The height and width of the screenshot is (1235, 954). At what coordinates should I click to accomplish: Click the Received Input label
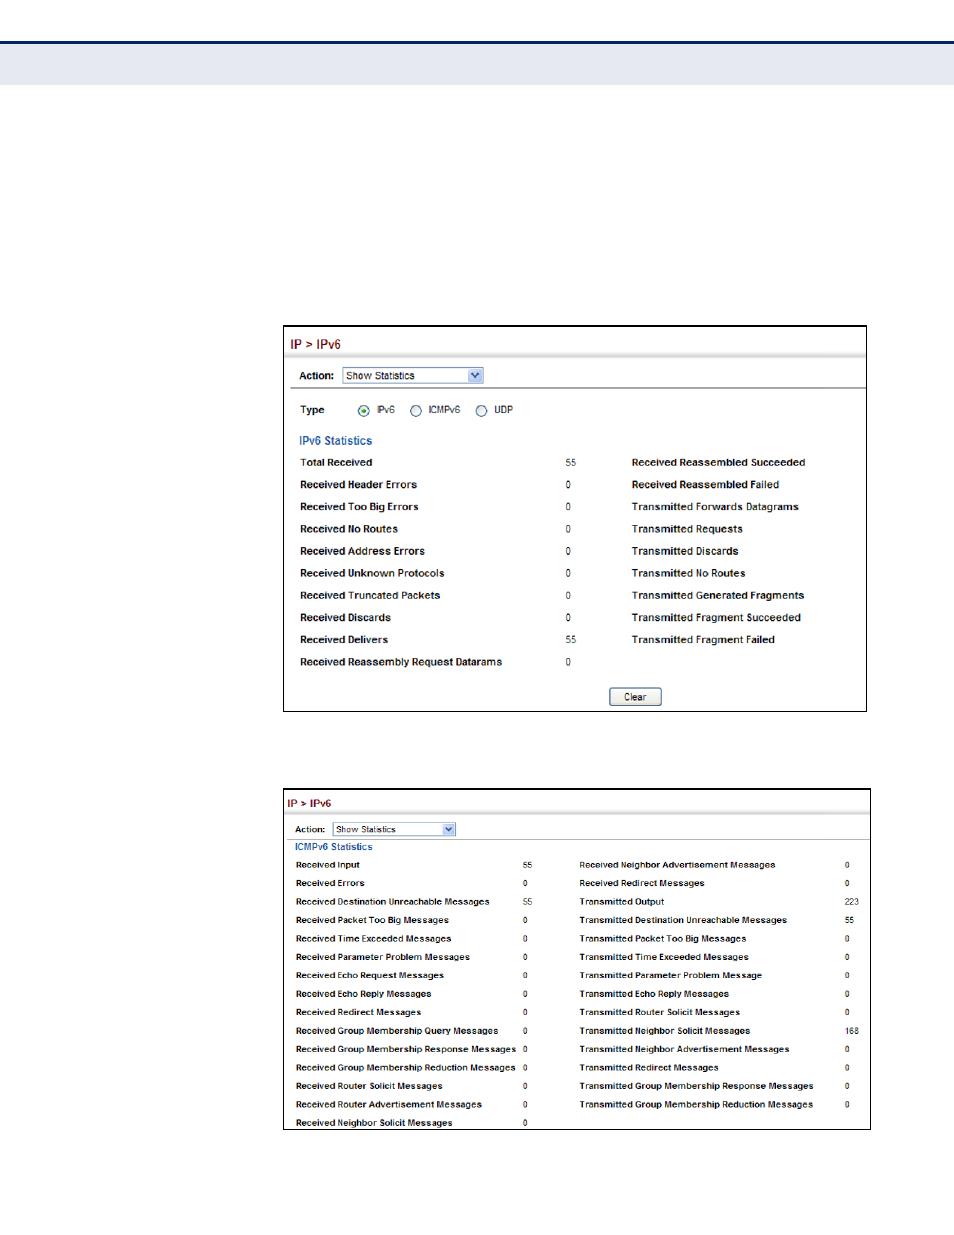pyautogui.click(x=327, y=865)
